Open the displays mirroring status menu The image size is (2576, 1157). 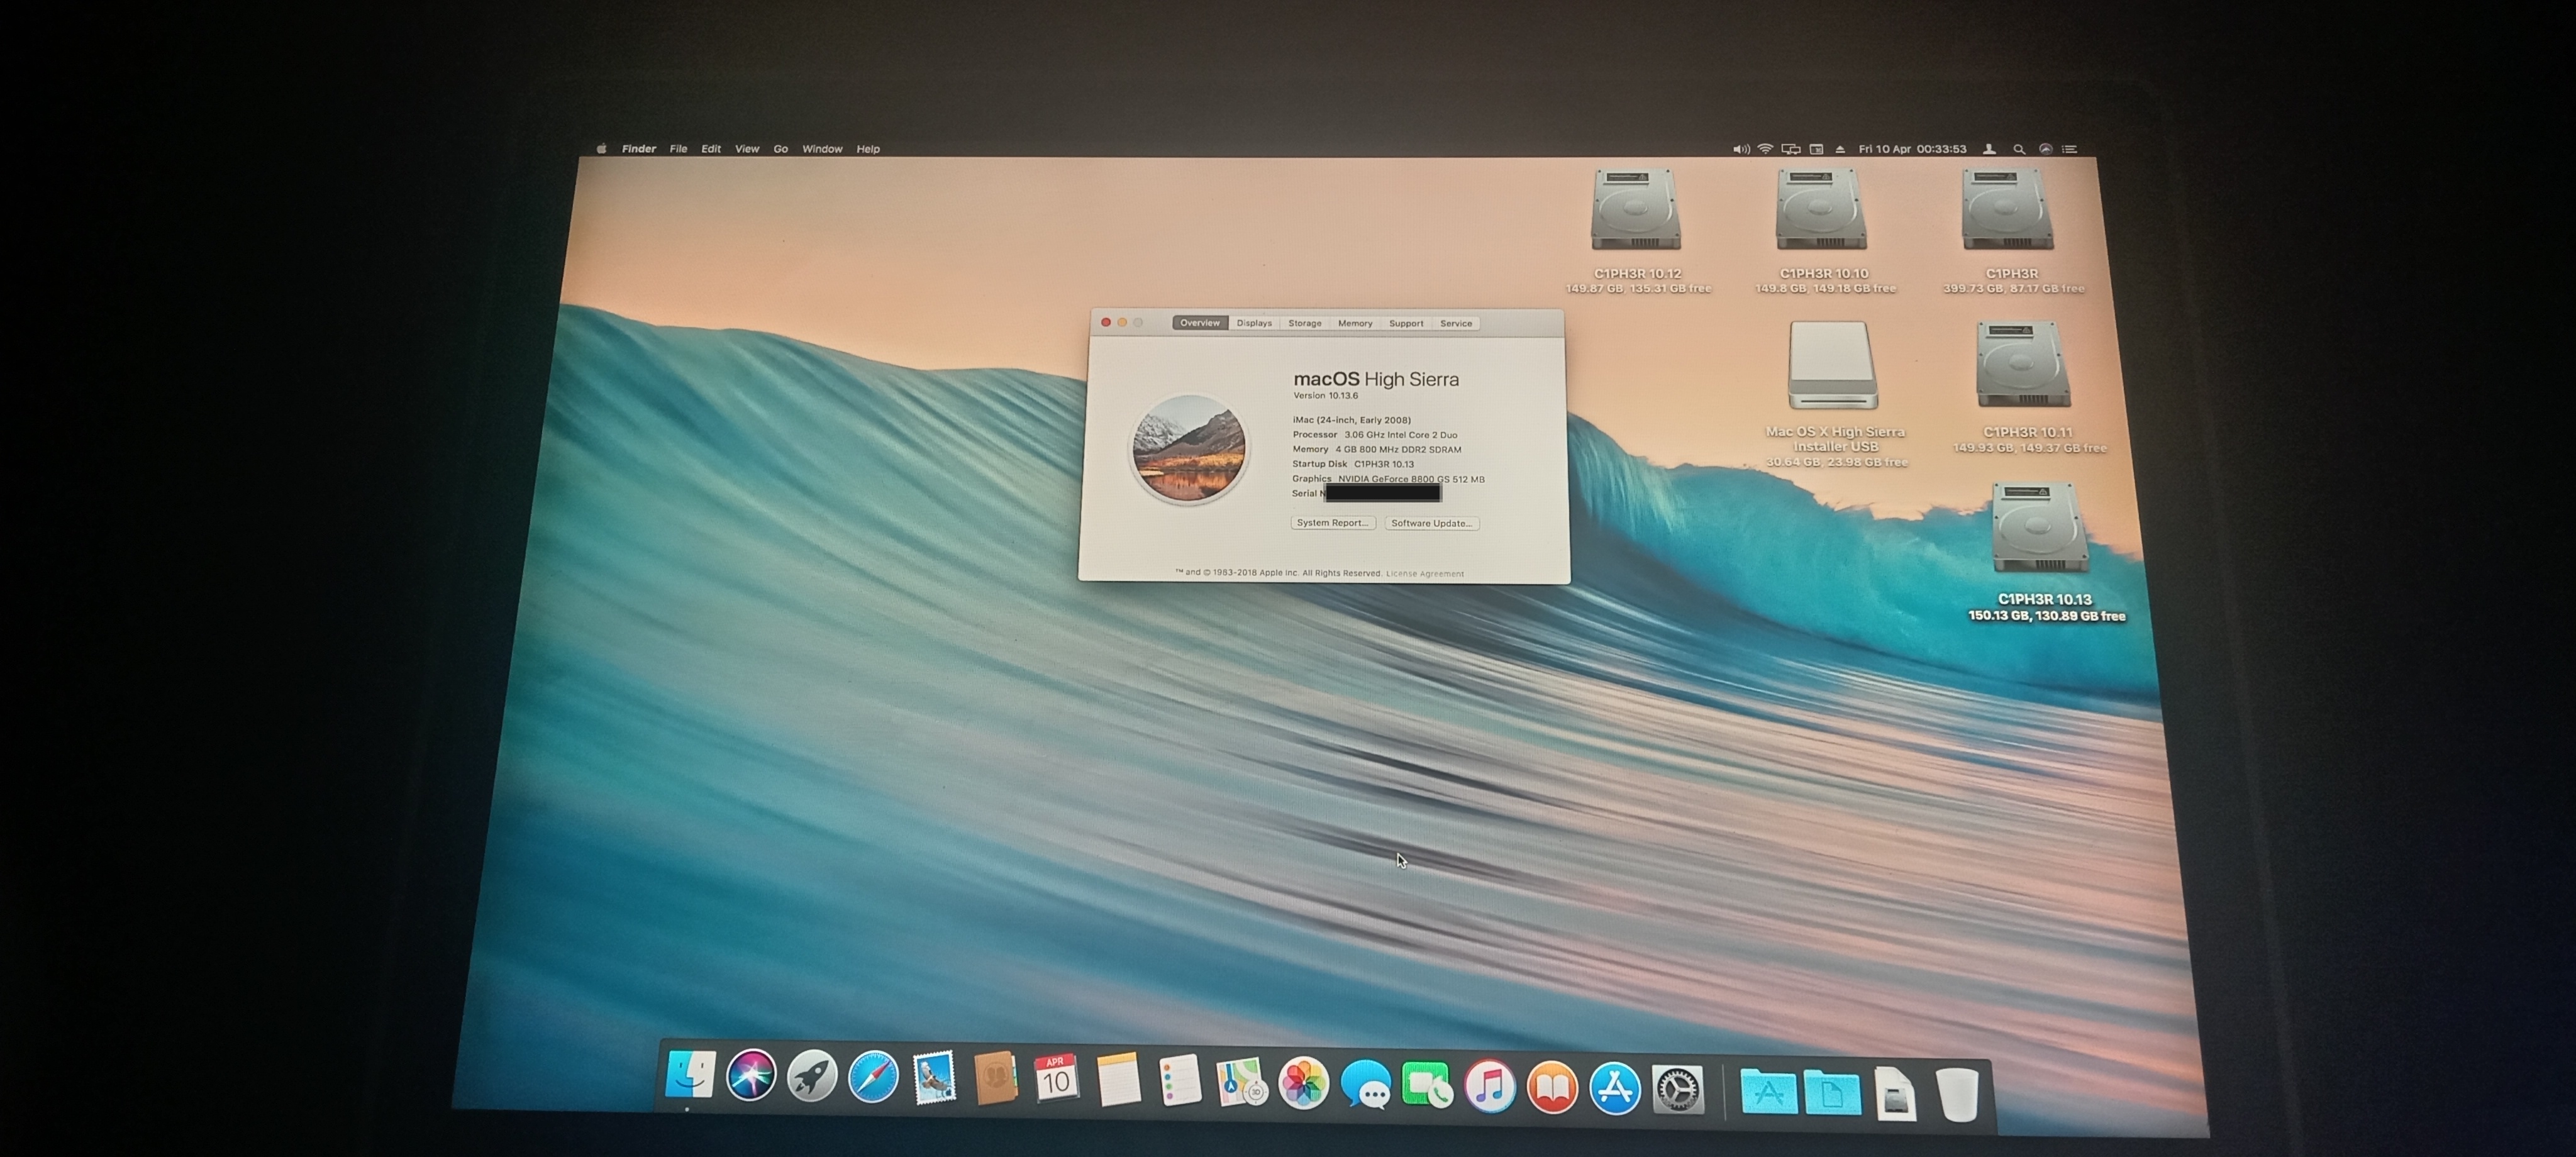tap(1791, 149)
